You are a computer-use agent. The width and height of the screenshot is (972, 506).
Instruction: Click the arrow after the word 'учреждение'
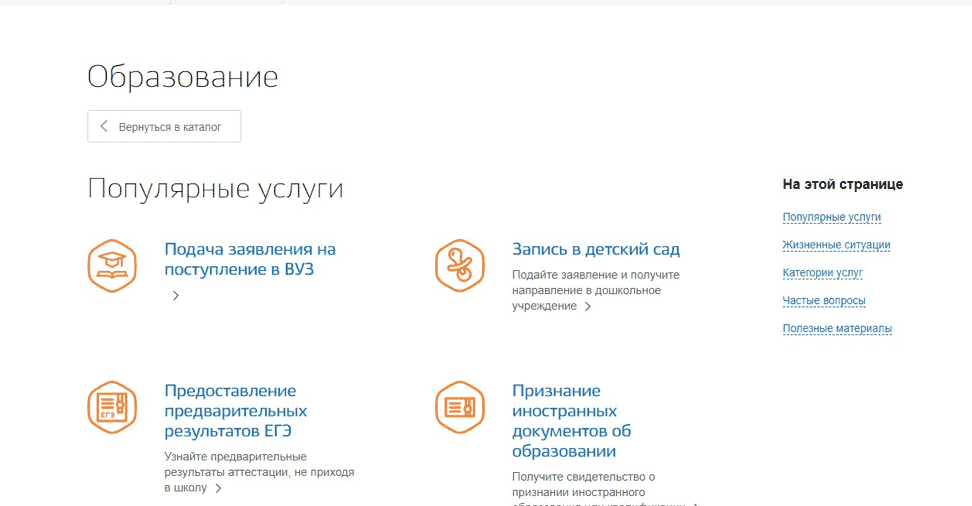[x=588, y=307]
